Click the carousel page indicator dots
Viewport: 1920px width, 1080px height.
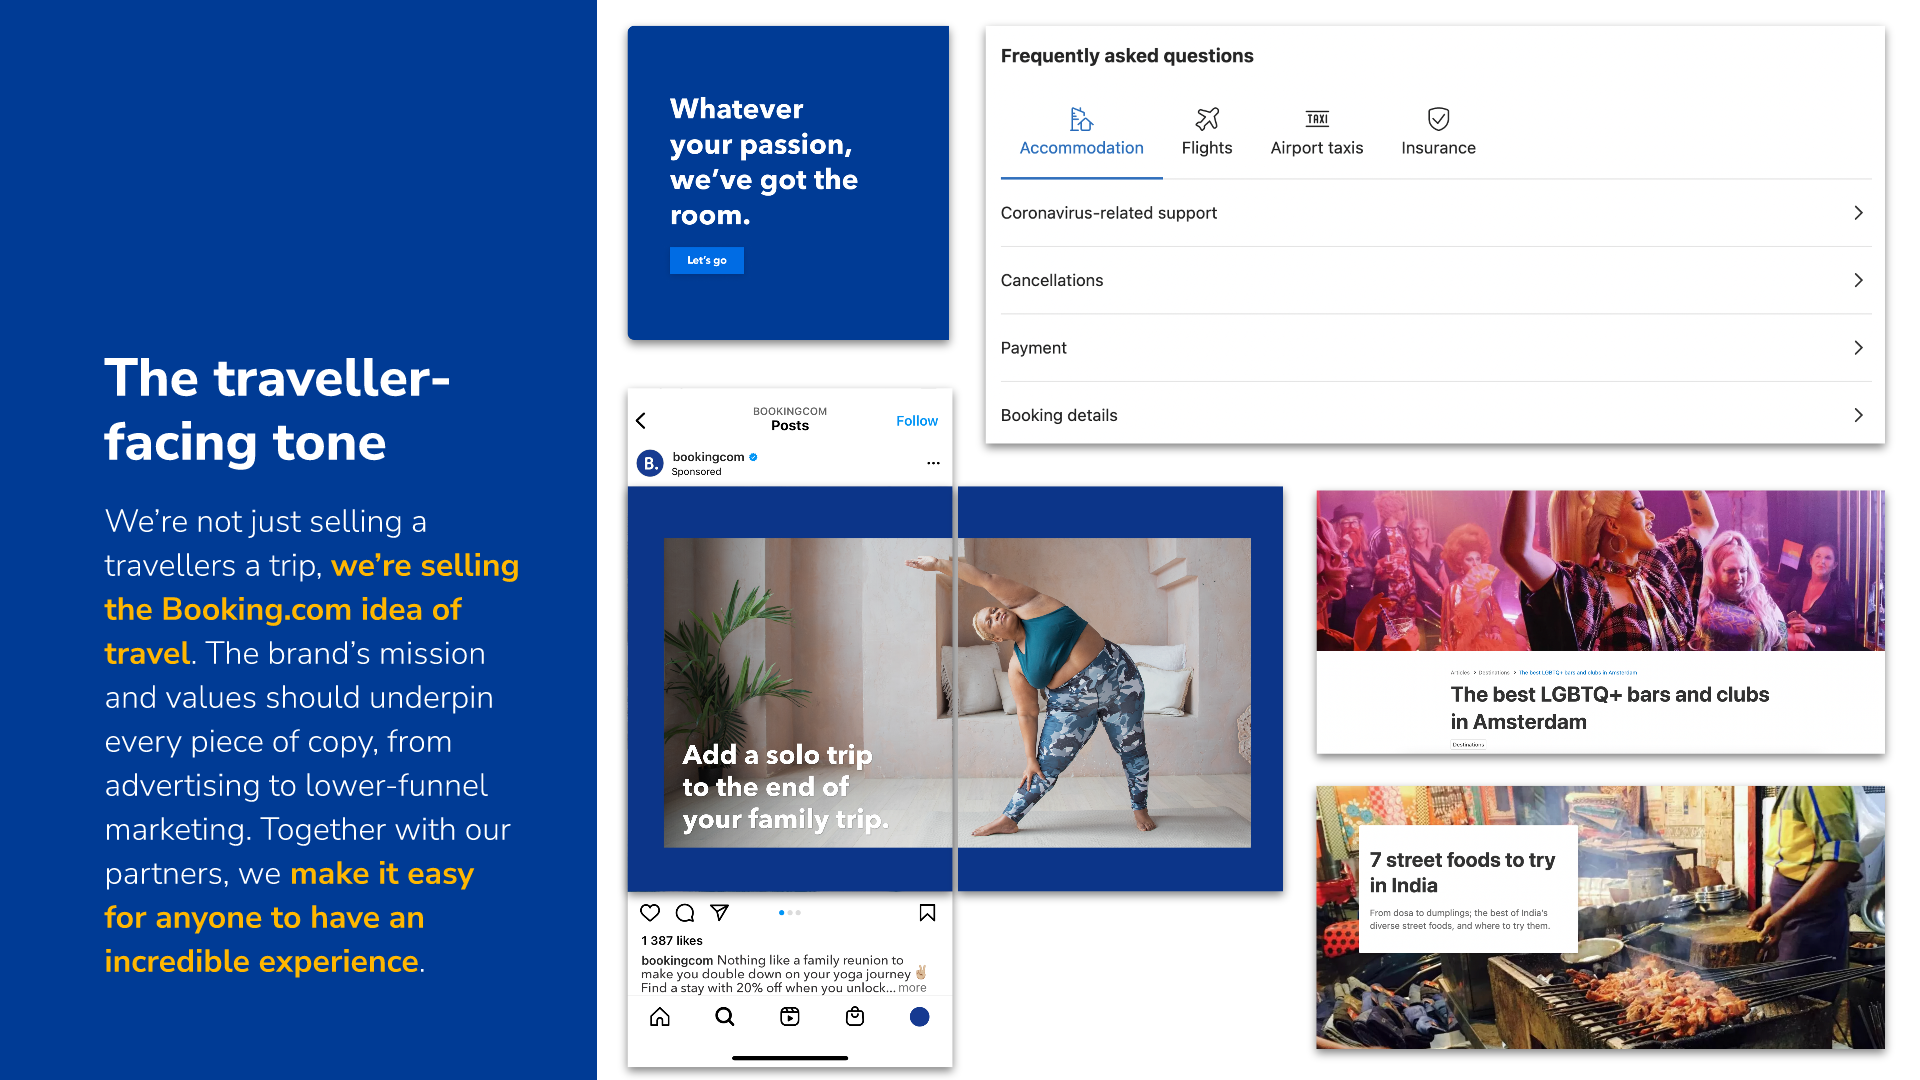pyautogui.click(x=790, y=912)
